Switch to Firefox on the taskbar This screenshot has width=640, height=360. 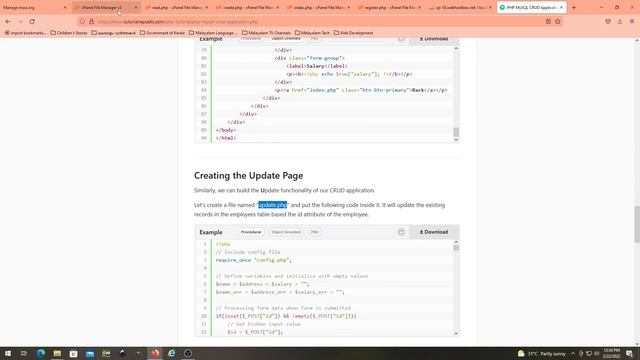pos(155,353)
